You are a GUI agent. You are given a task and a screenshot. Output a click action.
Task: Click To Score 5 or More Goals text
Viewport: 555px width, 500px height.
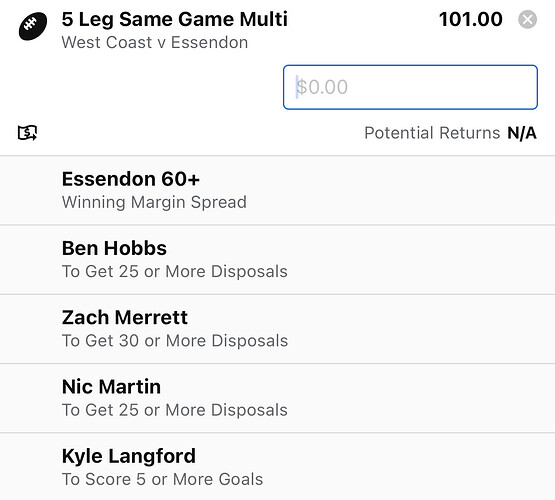click(162, 479)
